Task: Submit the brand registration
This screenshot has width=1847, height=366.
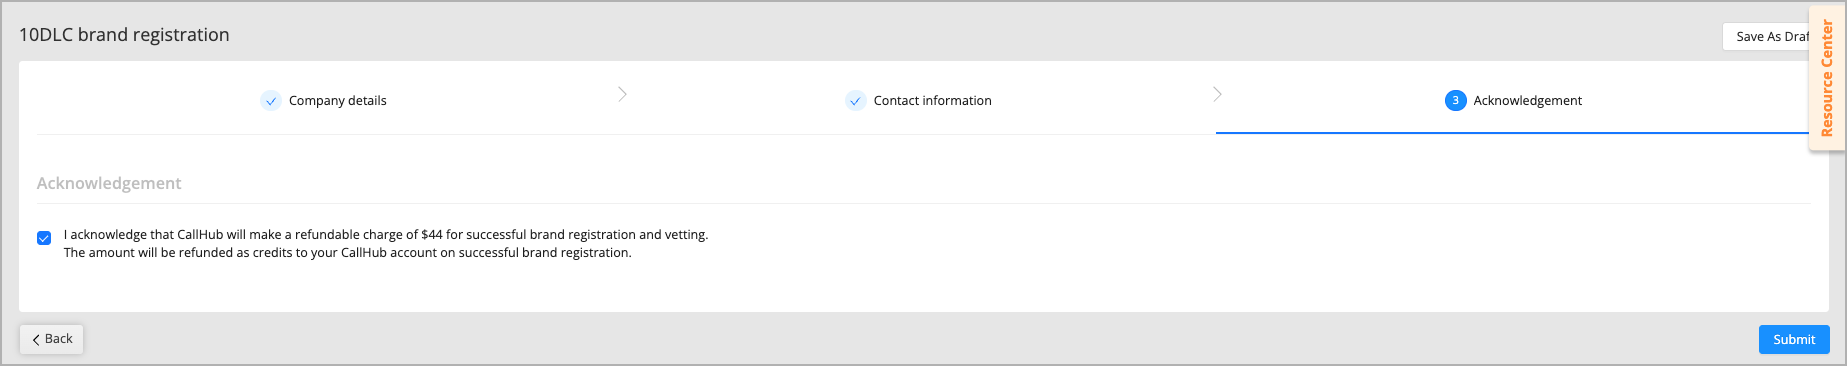Action: pyautogui.click(x=1794, y=339)
